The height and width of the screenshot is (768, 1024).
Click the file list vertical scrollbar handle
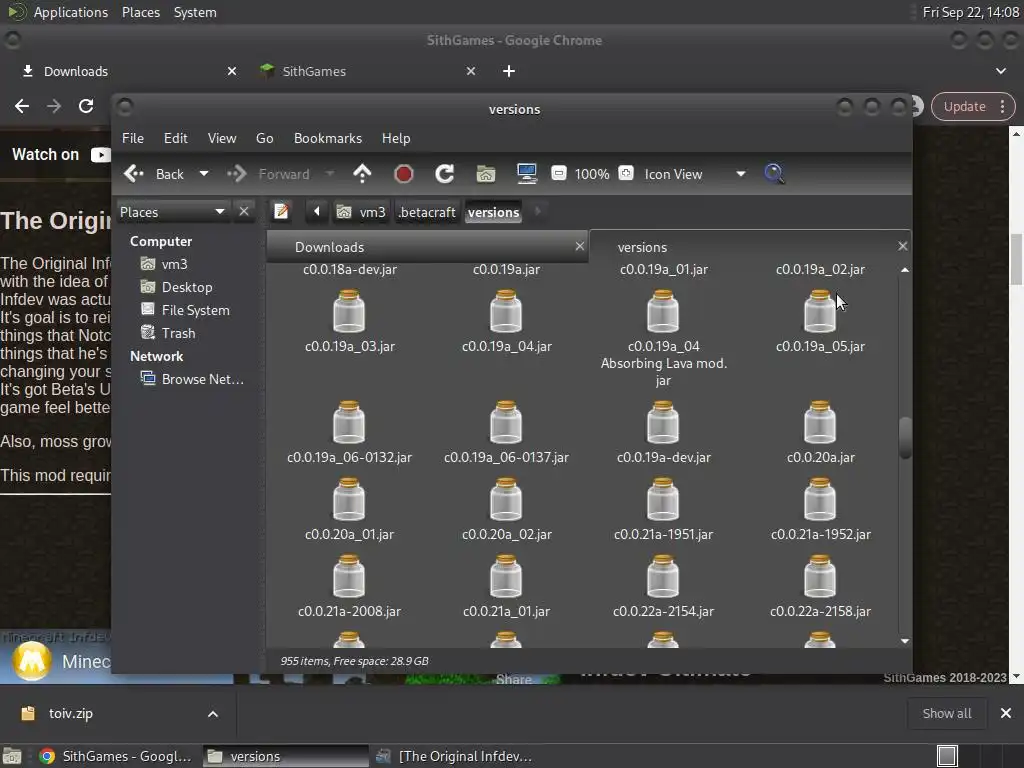(905, 438)
